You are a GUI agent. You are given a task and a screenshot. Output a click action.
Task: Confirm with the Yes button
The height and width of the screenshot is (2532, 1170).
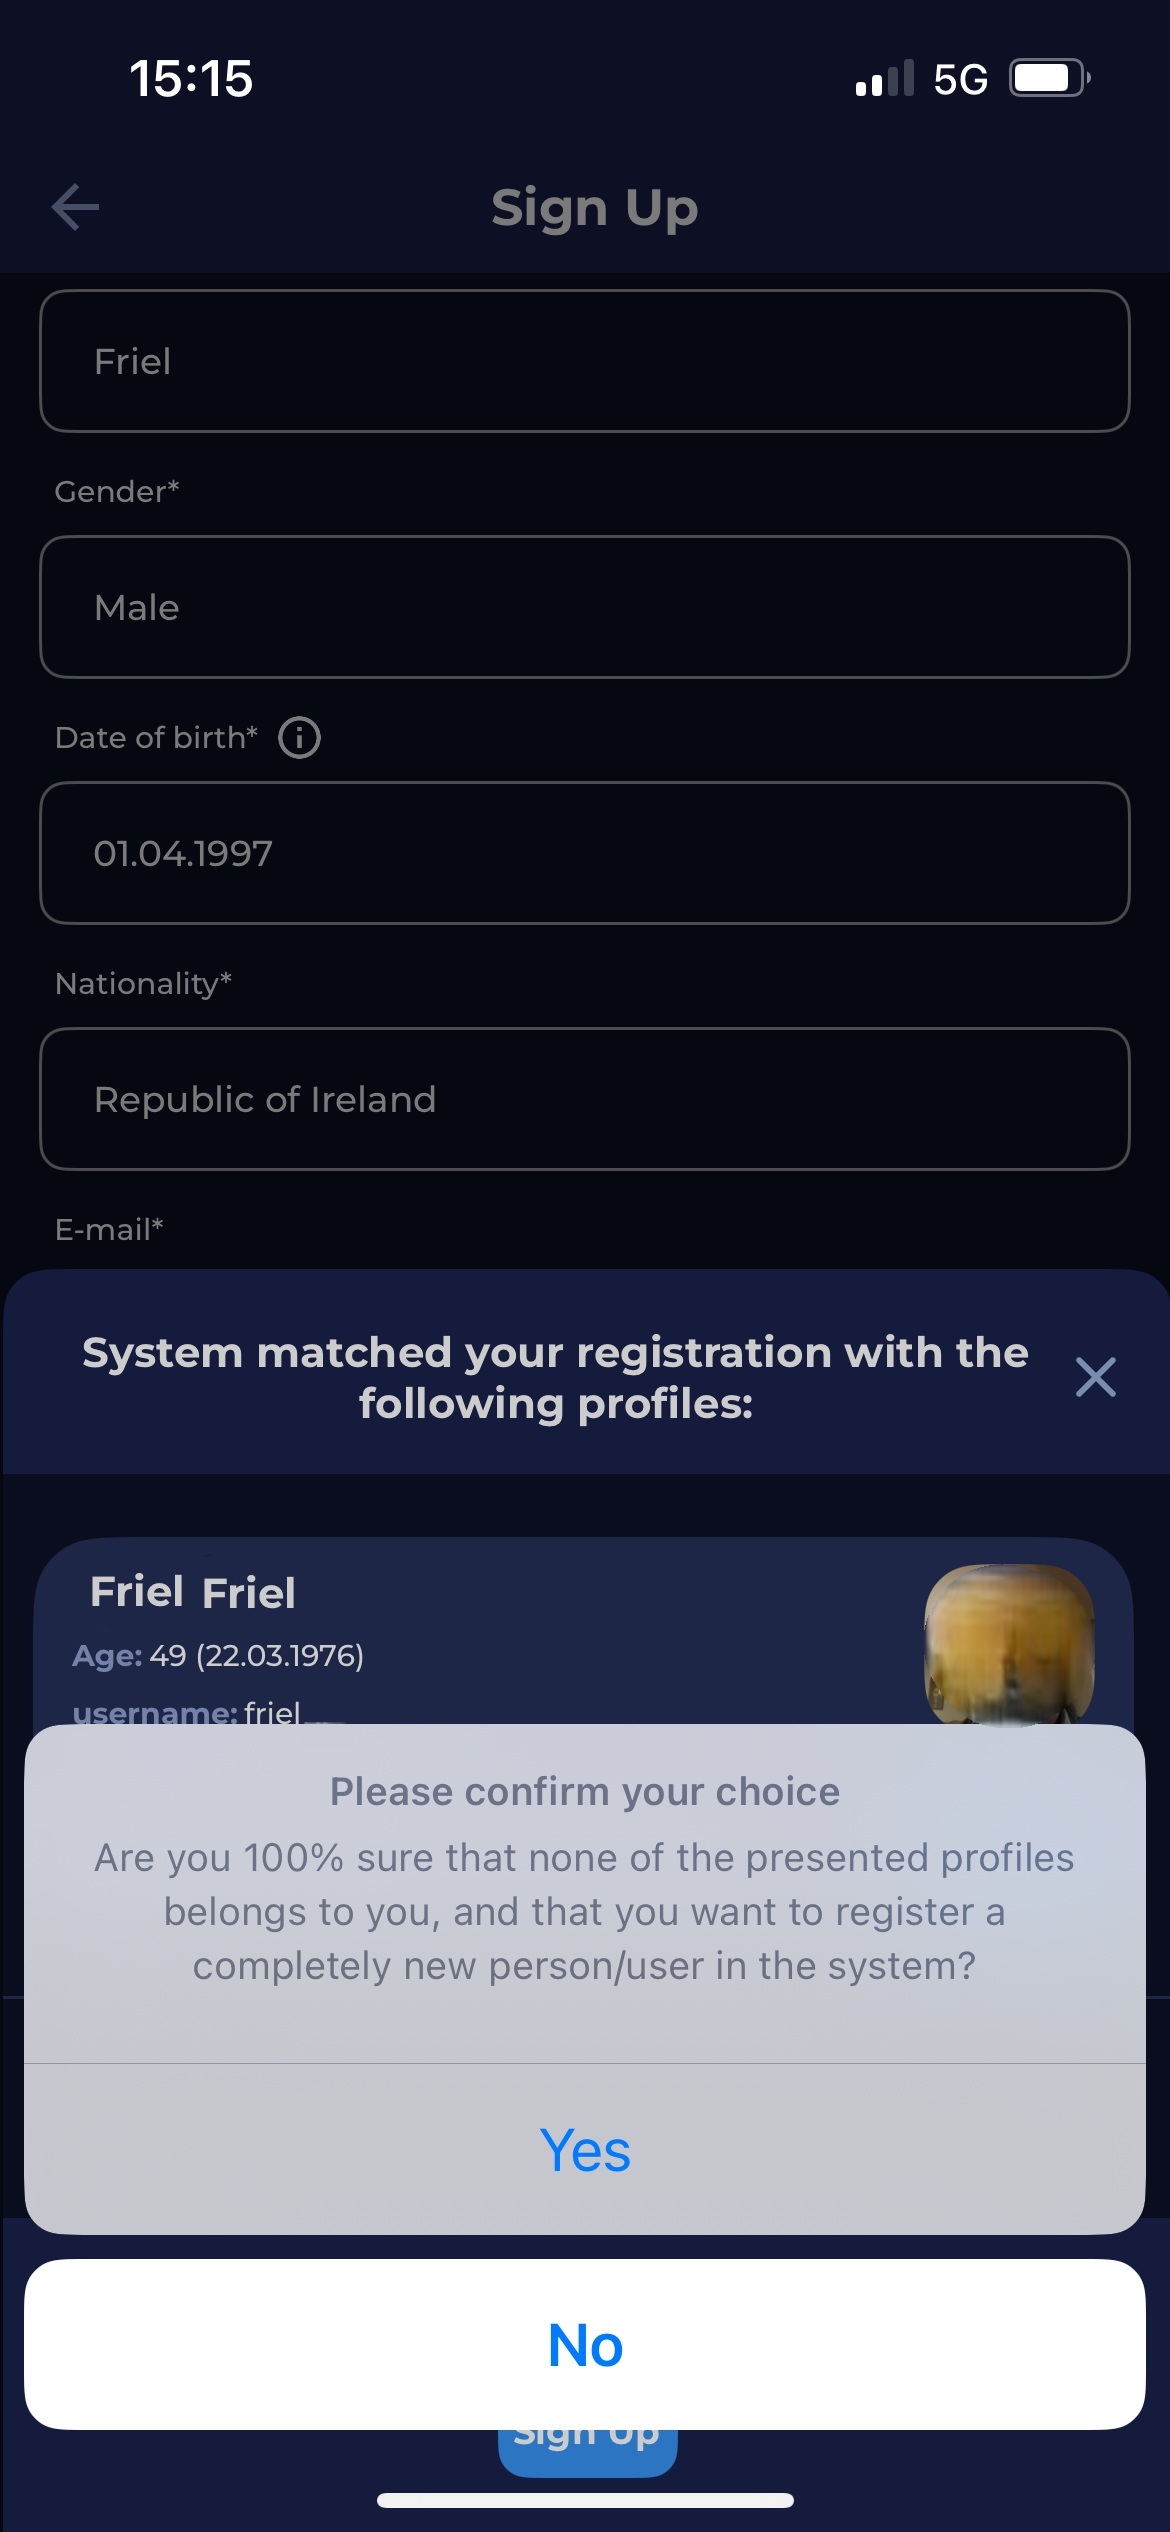pos(585,2150)
